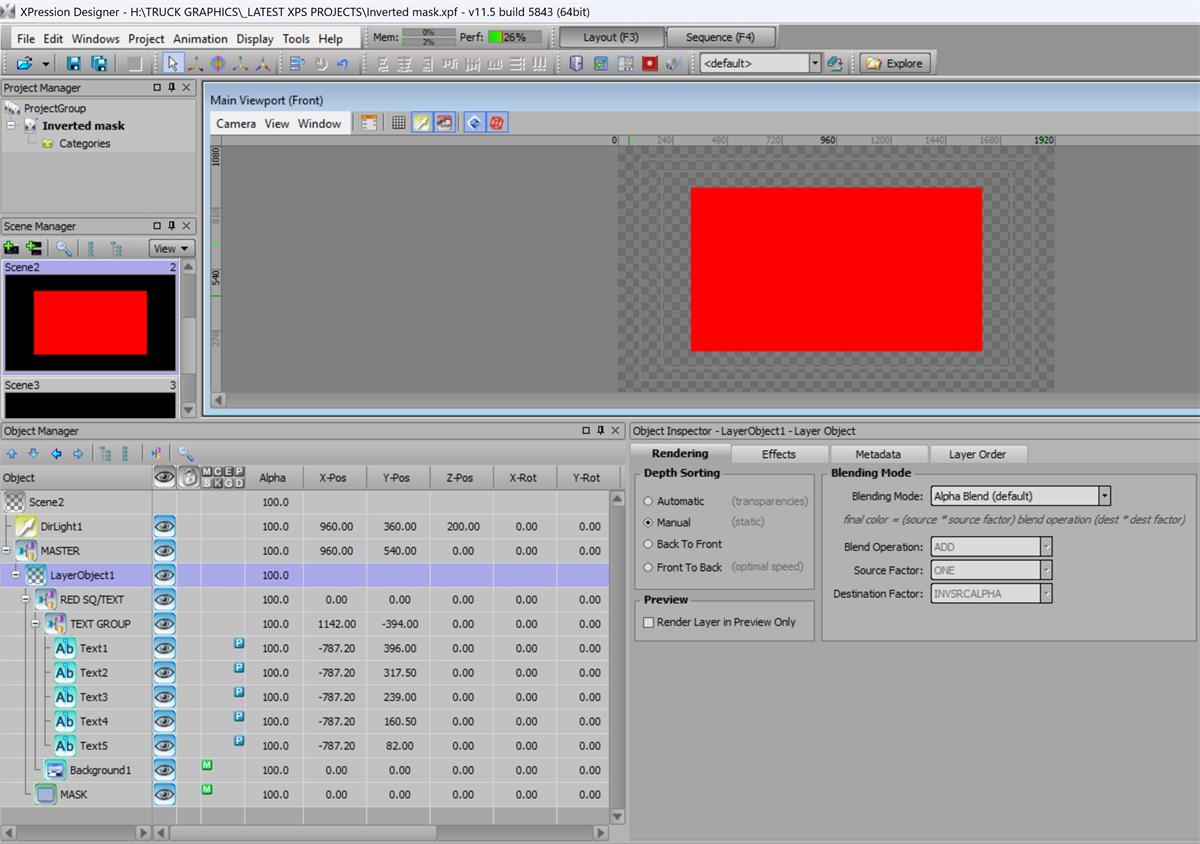The width and height of the screenshot is (1200, 844).
Task: Click the Explore button
Action: click(894, 63)
